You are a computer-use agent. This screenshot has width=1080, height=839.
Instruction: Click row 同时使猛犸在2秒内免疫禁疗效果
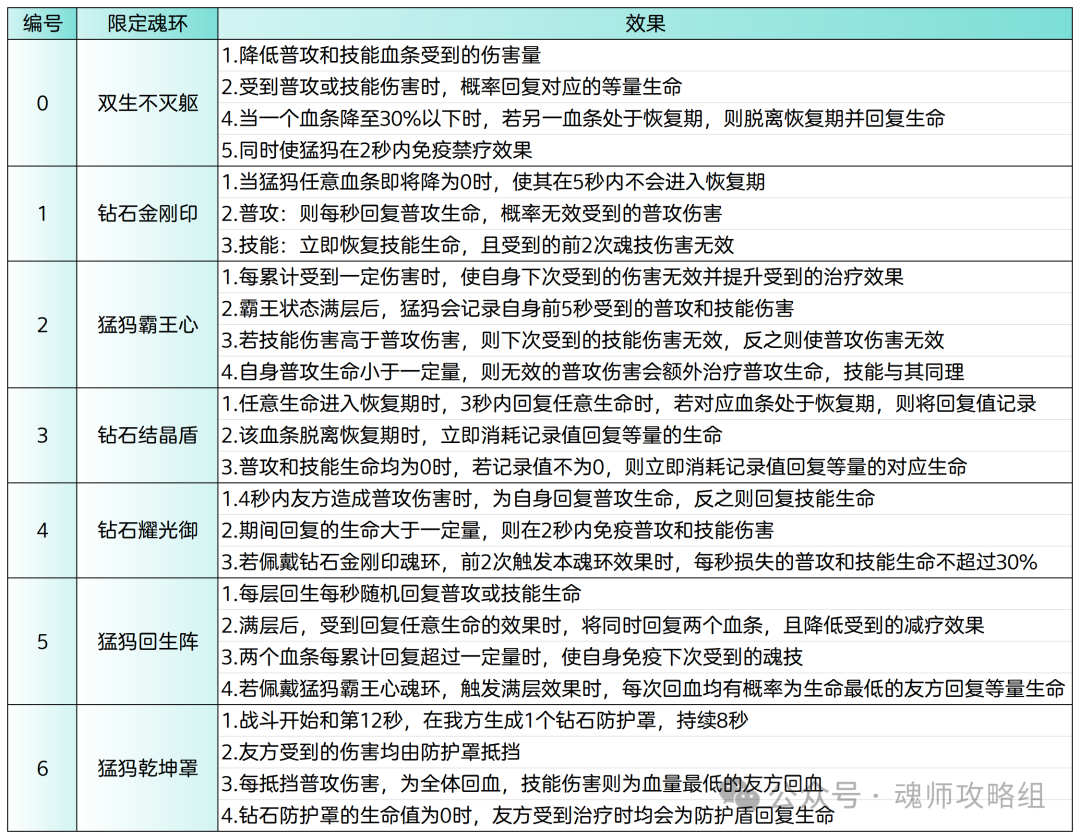[645, 150]
